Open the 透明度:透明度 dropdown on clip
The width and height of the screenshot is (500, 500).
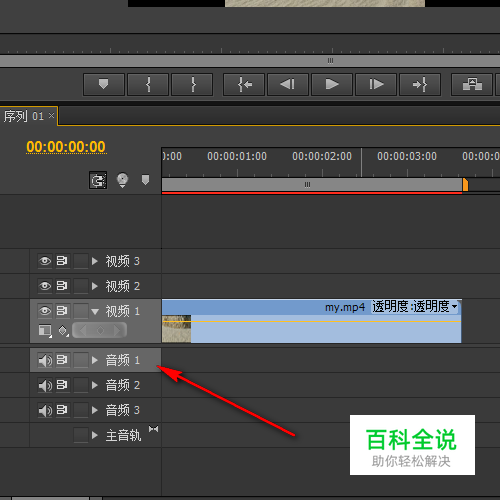pyautogui.click(x=415, y=307)
